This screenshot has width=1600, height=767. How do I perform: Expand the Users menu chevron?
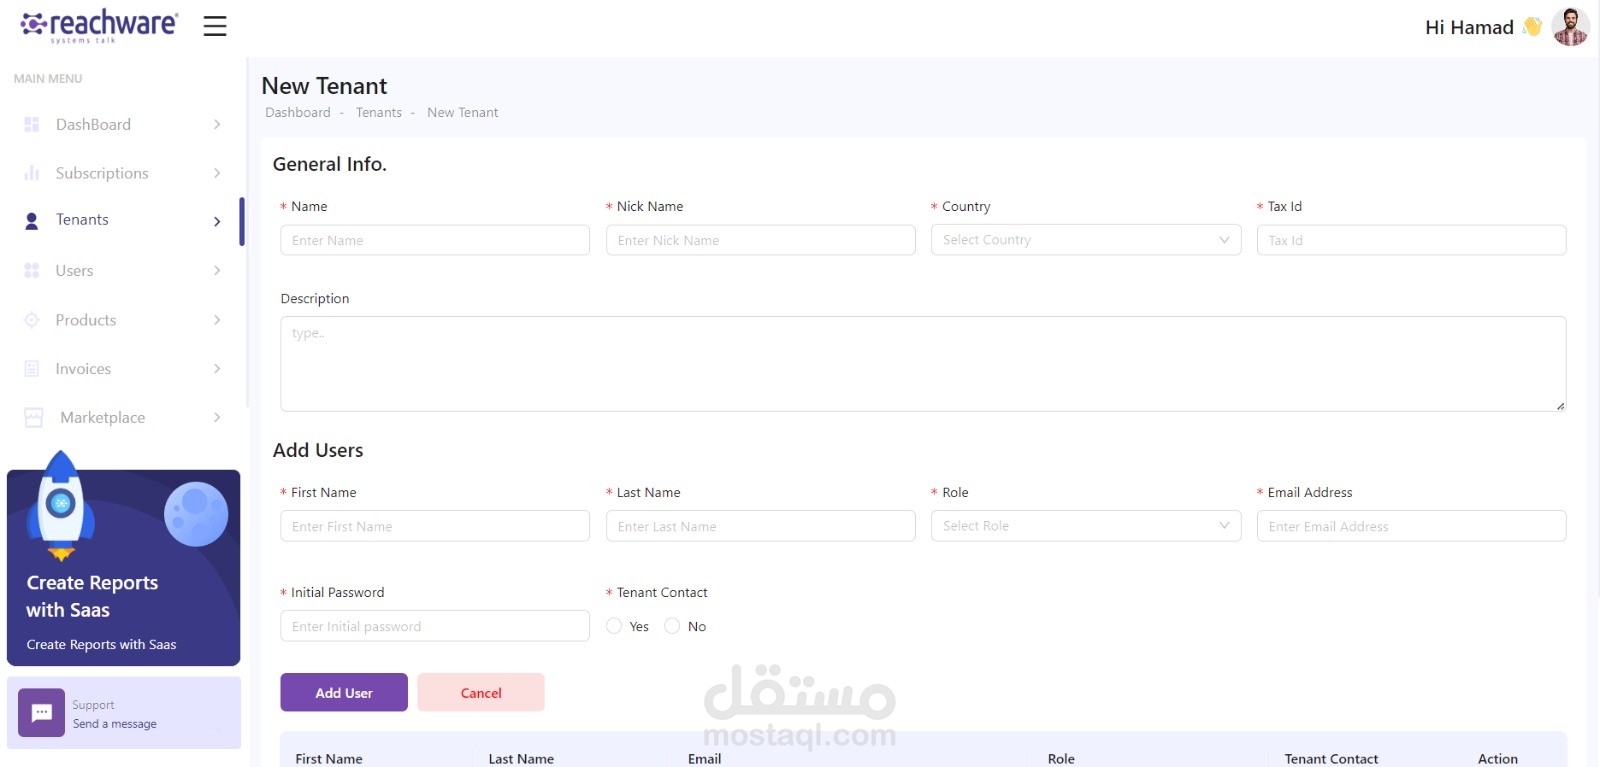217,270
